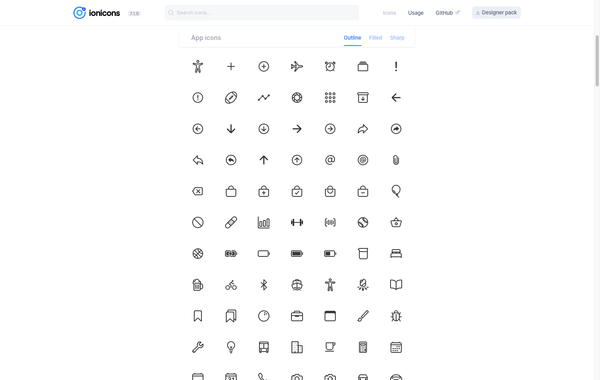600x380 pixels.
Task: Pick the plain add plus icon
Action: (x=231, y=66)
